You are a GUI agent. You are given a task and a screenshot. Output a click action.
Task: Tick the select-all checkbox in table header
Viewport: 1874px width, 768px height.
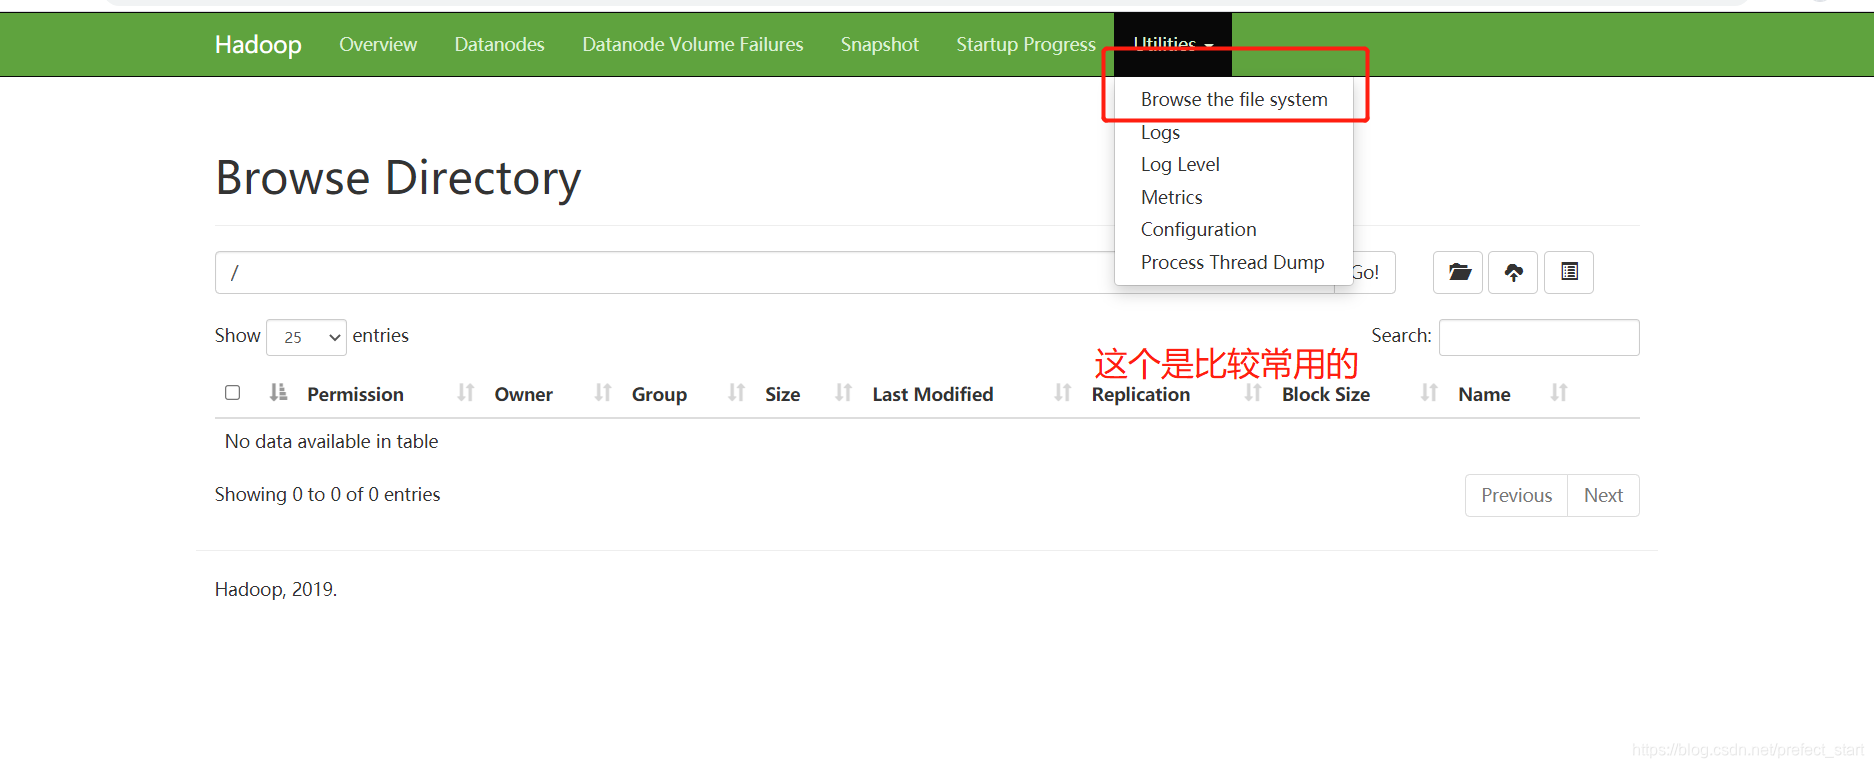(x=233, y=392)
